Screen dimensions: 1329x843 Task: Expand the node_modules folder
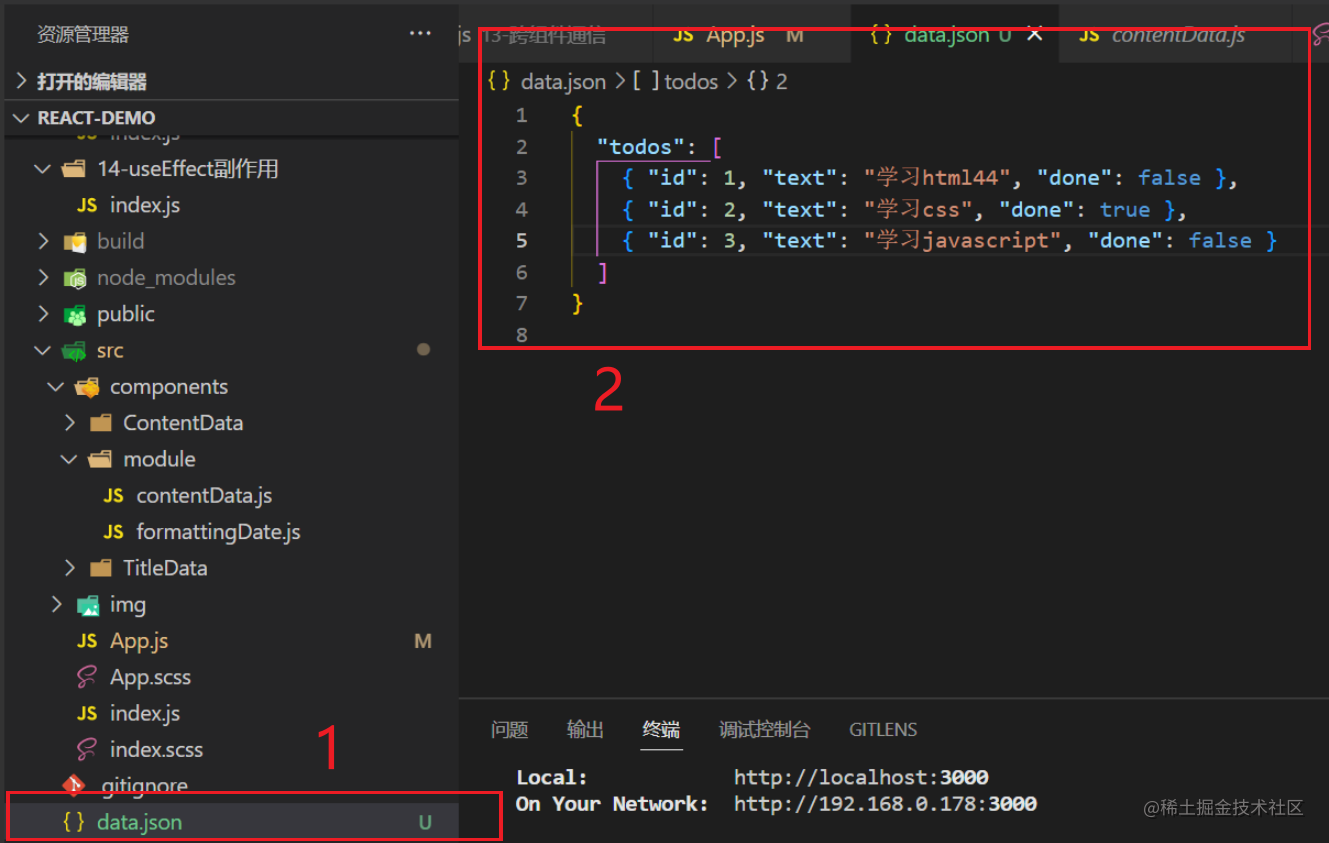tap(43, 277)
